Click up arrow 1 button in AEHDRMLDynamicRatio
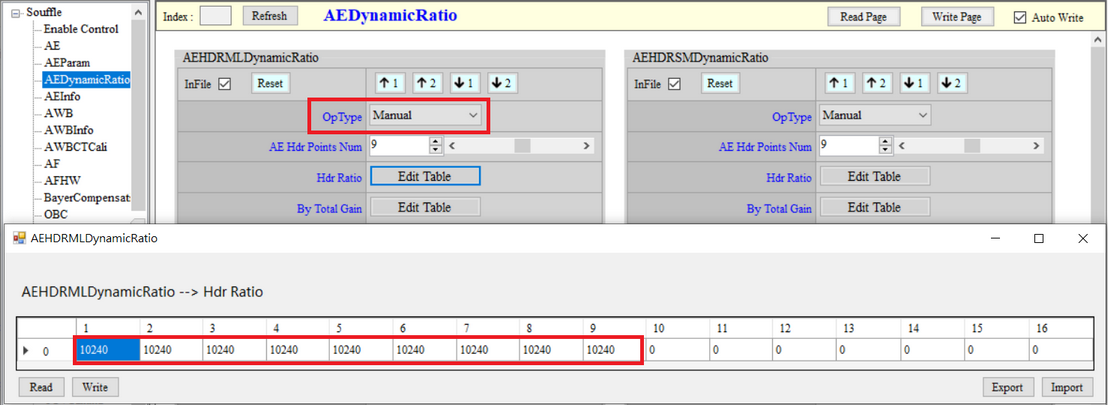The image size is (1108, 405). point(390,83)
